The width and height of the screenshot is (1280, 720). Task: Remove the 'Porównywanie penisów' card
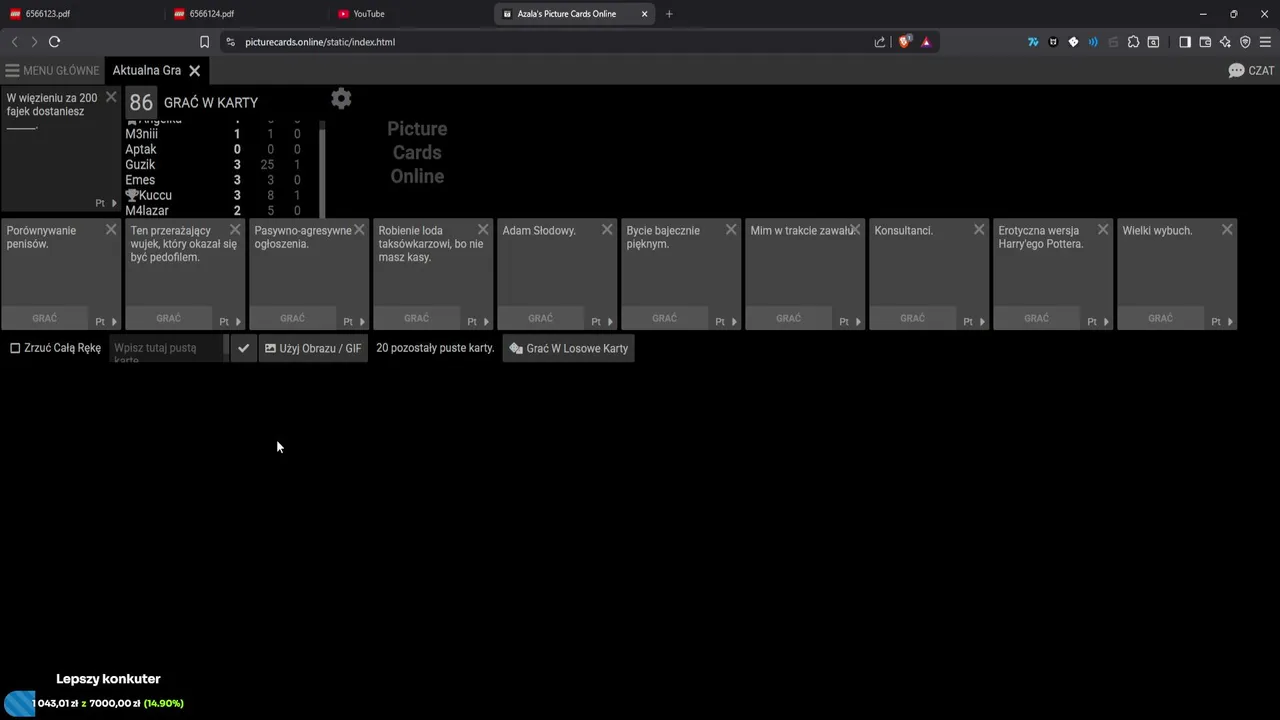tap(111, 230)
